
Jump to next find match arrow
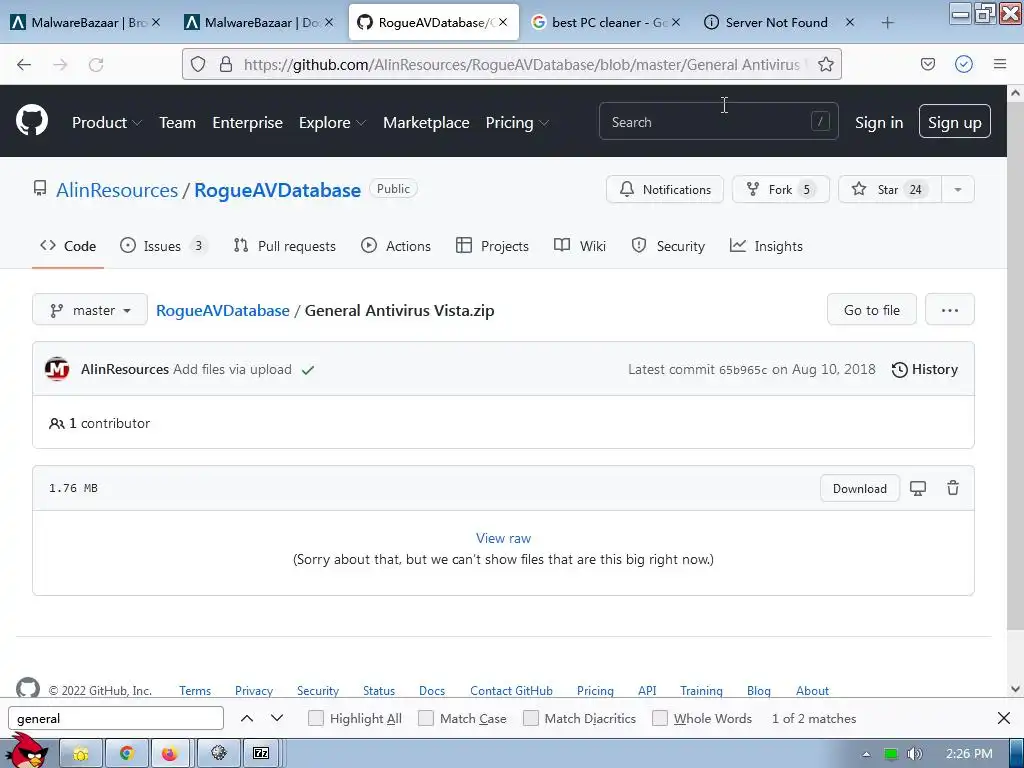pyautogui.click(x=277, y=718)
